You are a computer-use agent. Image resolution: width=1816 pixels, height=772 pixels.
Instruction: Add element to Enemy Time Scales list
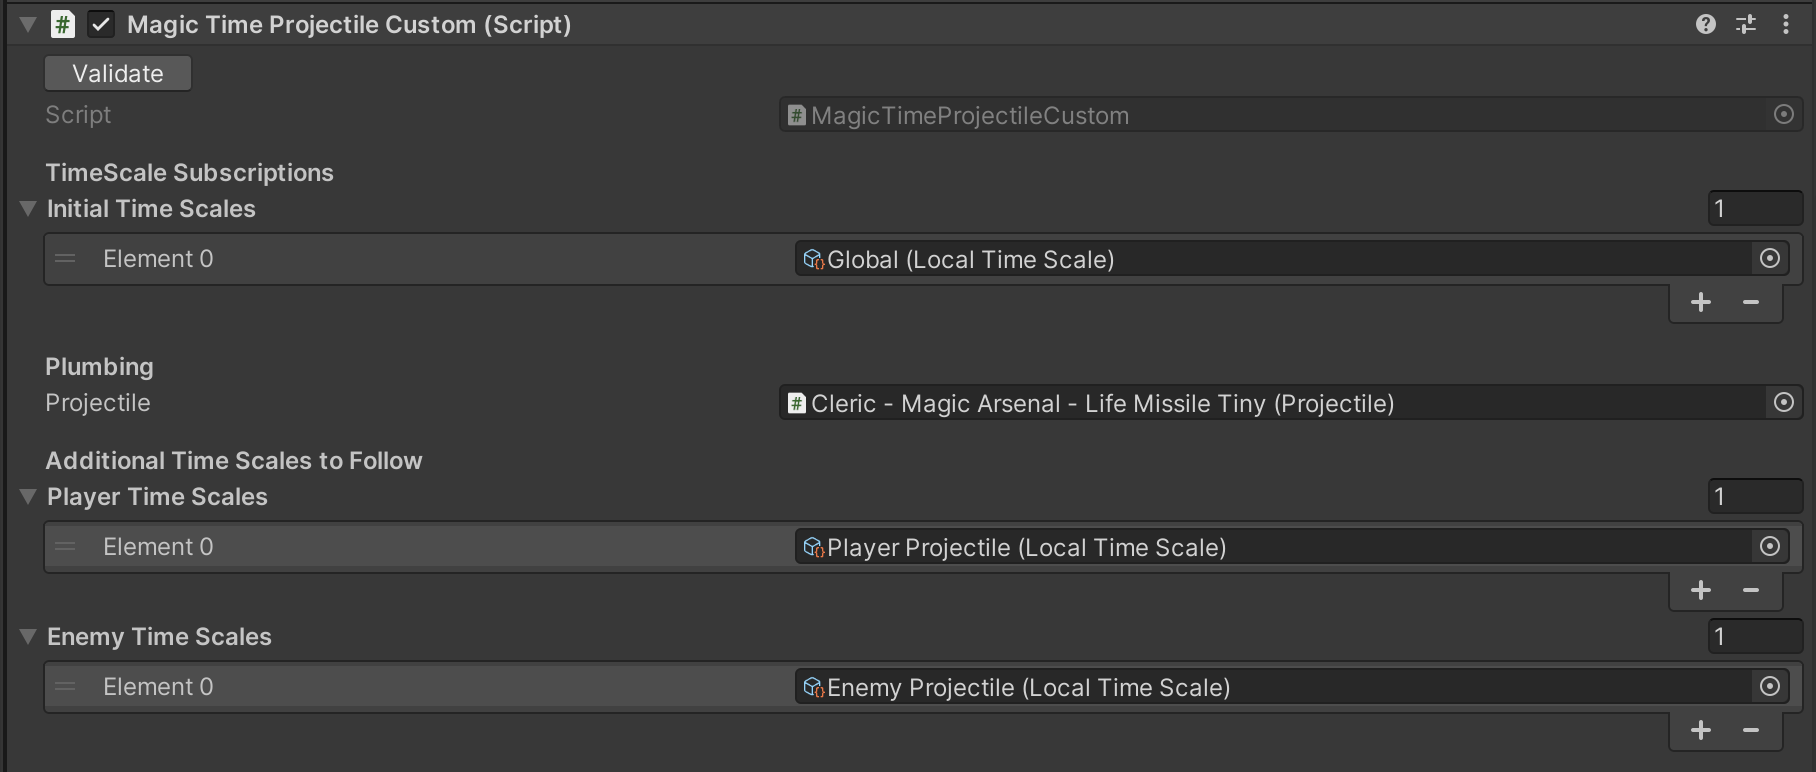pos(1701,731)
